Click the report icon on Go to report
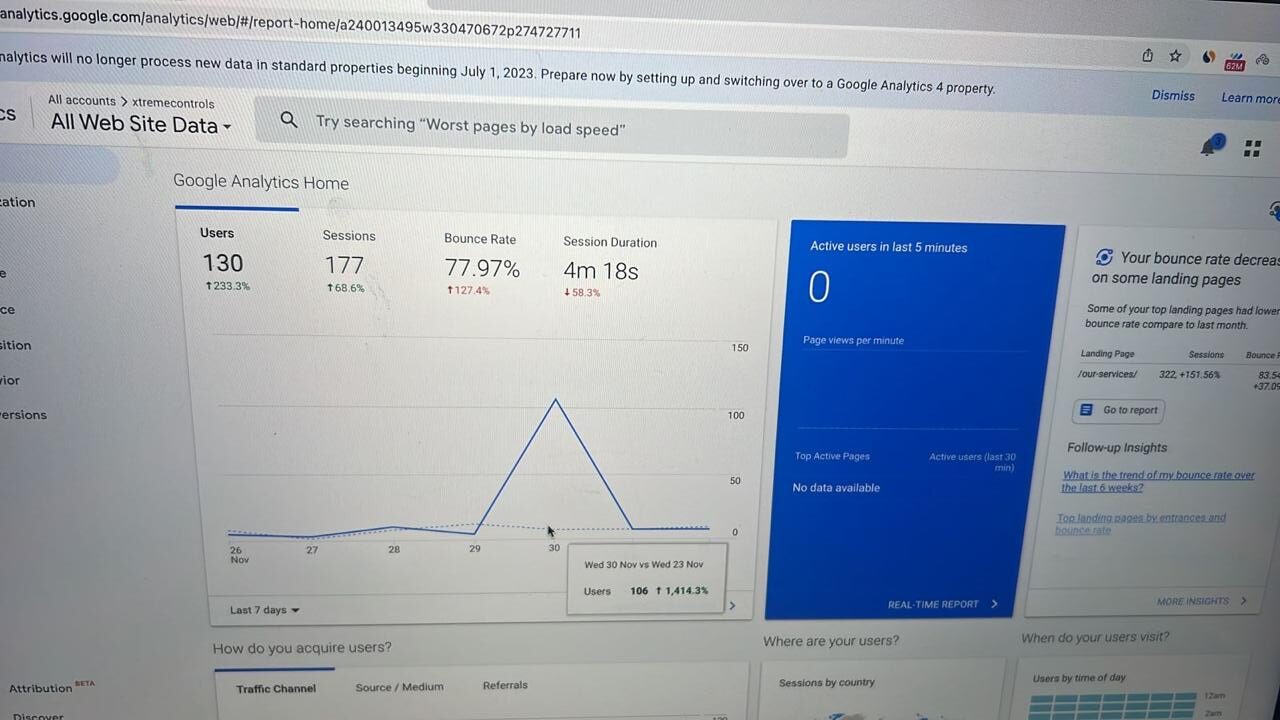This screenshot has height=720, width=1280. point(1086,410)
